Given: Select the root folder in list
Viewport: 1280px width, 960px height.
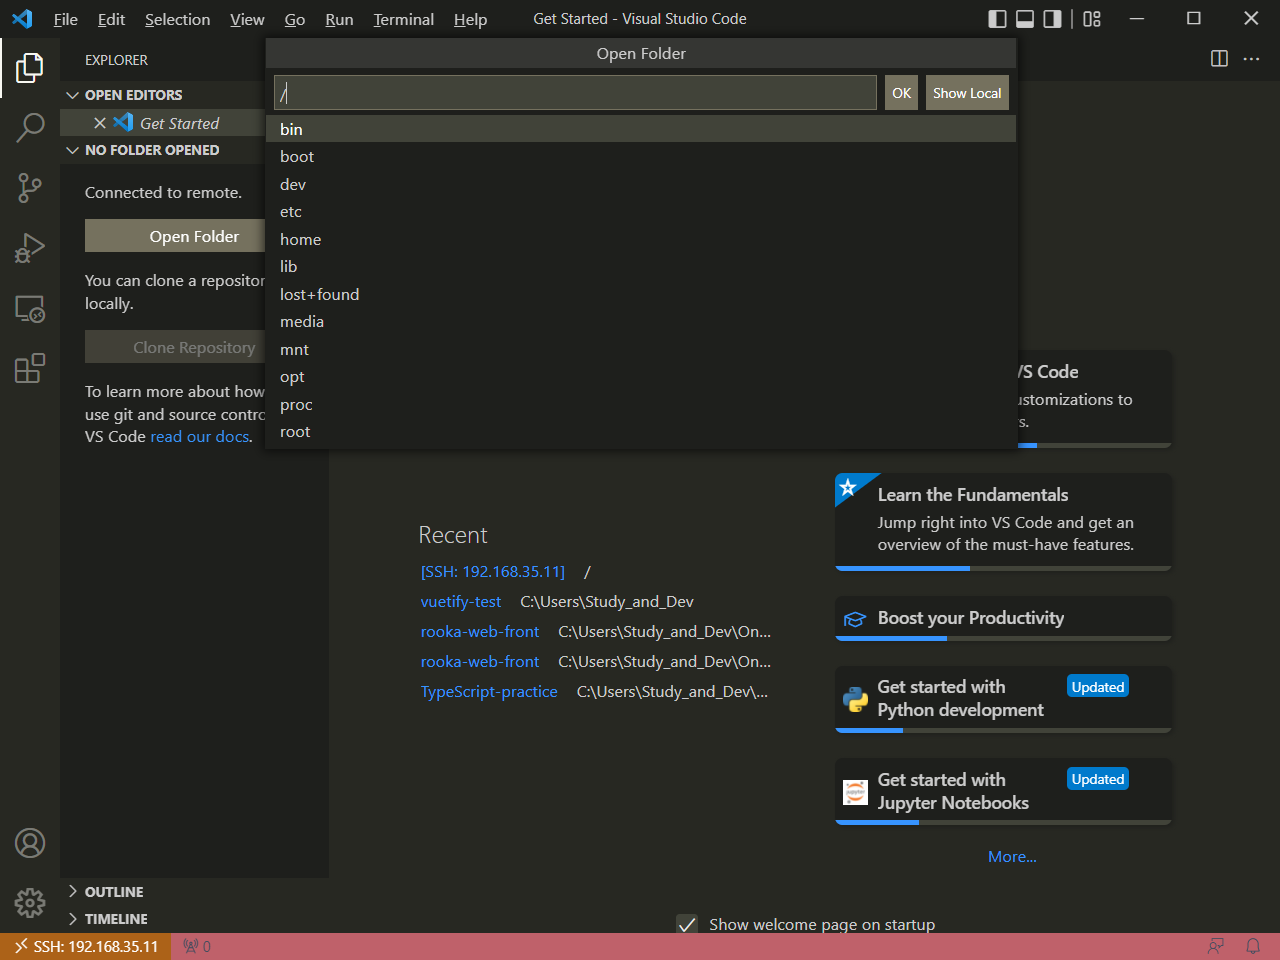Looking at the screenshot, I should click(x=641, y=432).
